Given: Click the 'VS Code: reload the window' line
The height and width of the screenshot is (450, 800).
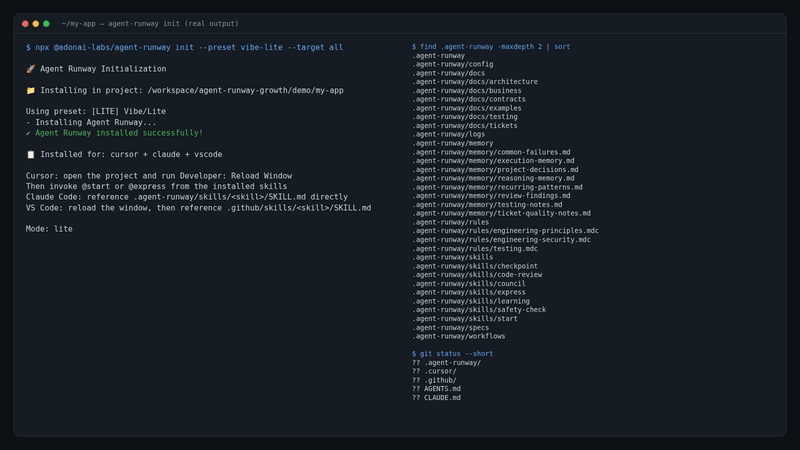Looking at the screenshot, I should click(x=198, y=208).
